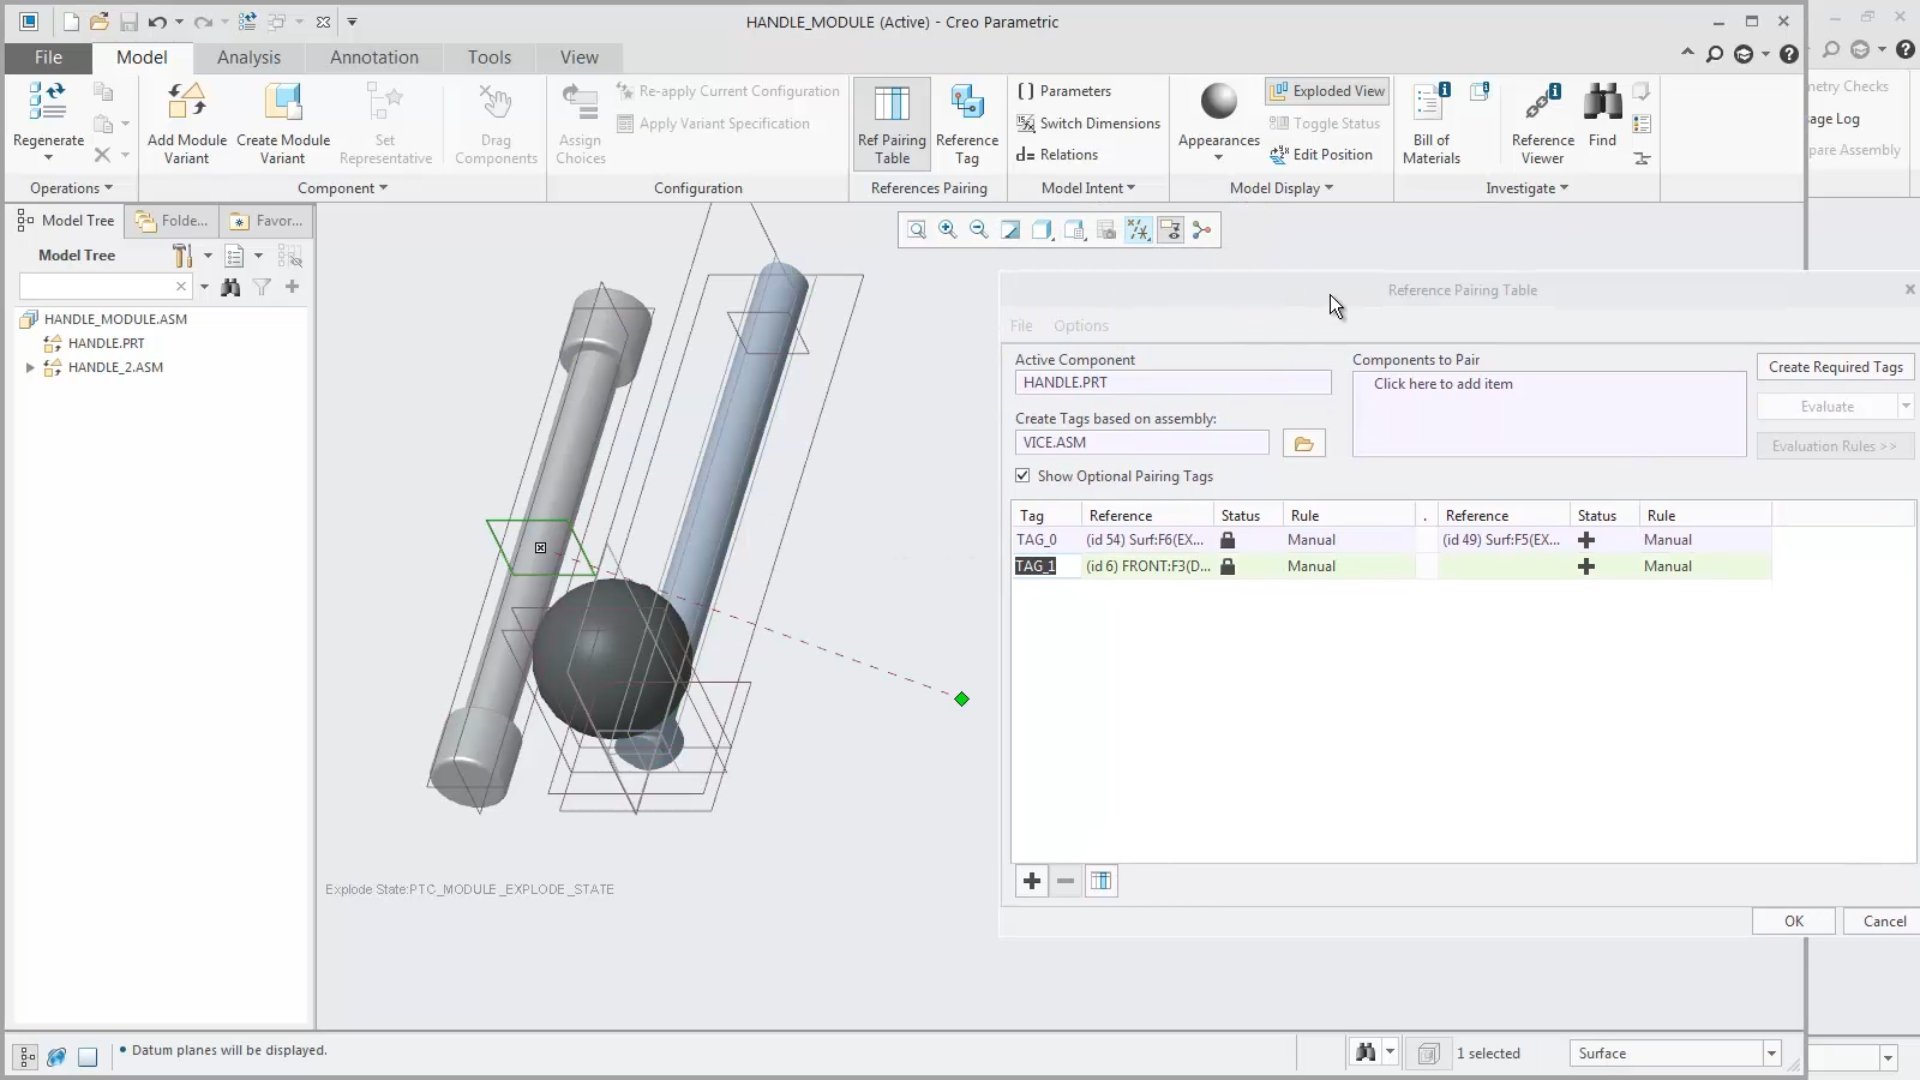Click OK in Reference Pairing Table
This screenshot has height=1080, width=1920.
(1793, 920)
